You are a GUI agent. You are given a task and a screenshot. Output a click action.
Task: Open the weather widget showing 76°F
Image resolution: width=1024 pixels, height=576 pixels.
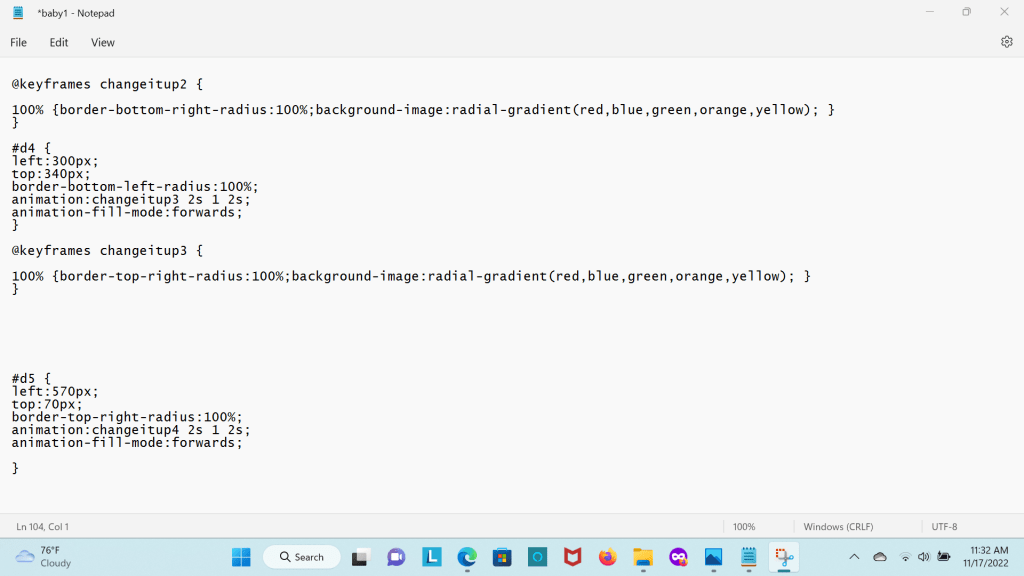44,557
